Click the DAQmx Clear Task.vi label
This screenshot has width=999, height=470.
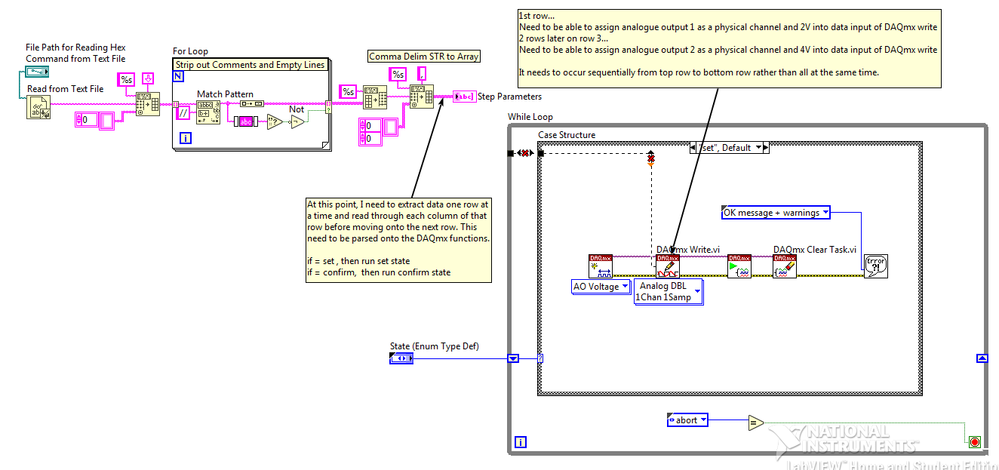click(x=815, y=249)
